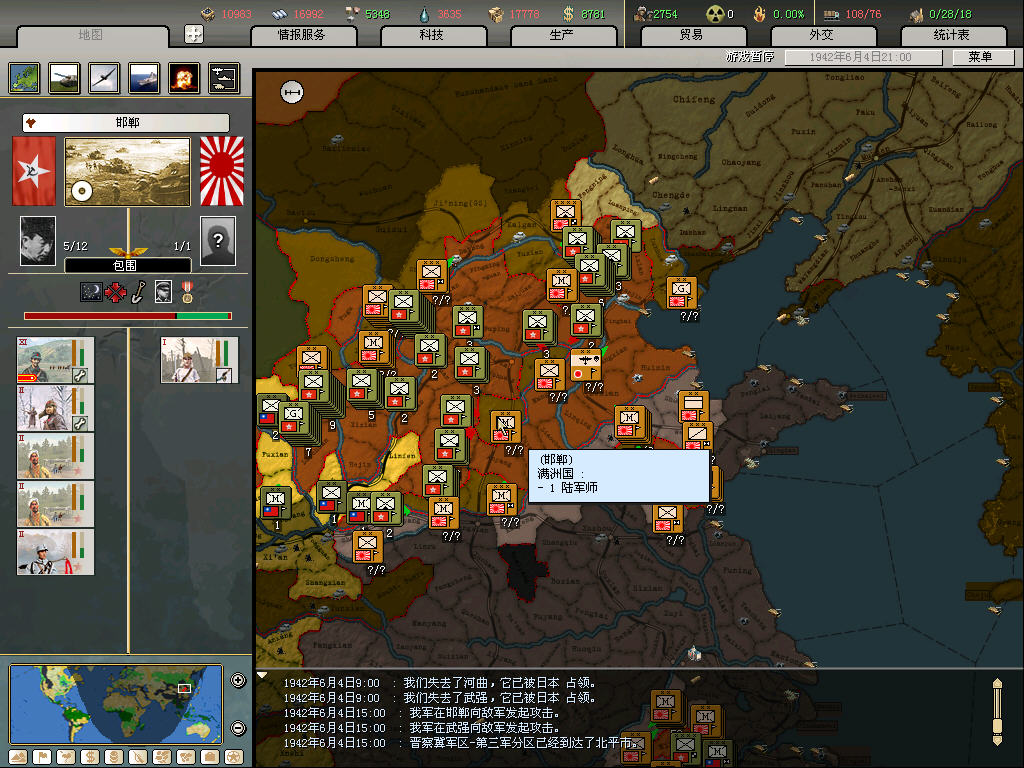Image resolution: width=1024 pixels, height=768 pixels.
Task: Open the 外交 diplomacy tab
Action: tap(822, 35)
